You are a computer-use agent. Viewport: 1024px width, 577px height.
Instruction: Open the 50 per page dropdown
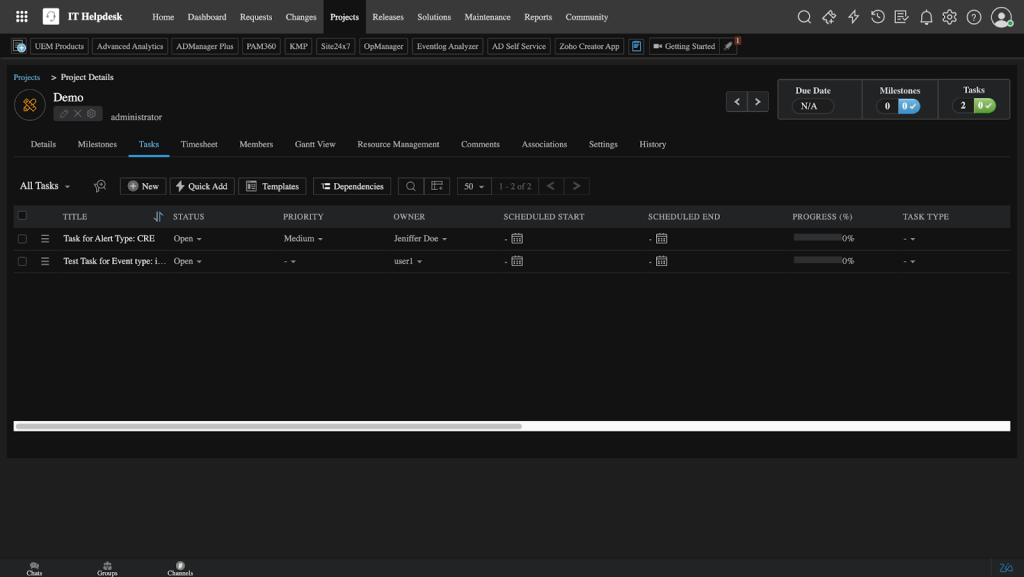473,186
